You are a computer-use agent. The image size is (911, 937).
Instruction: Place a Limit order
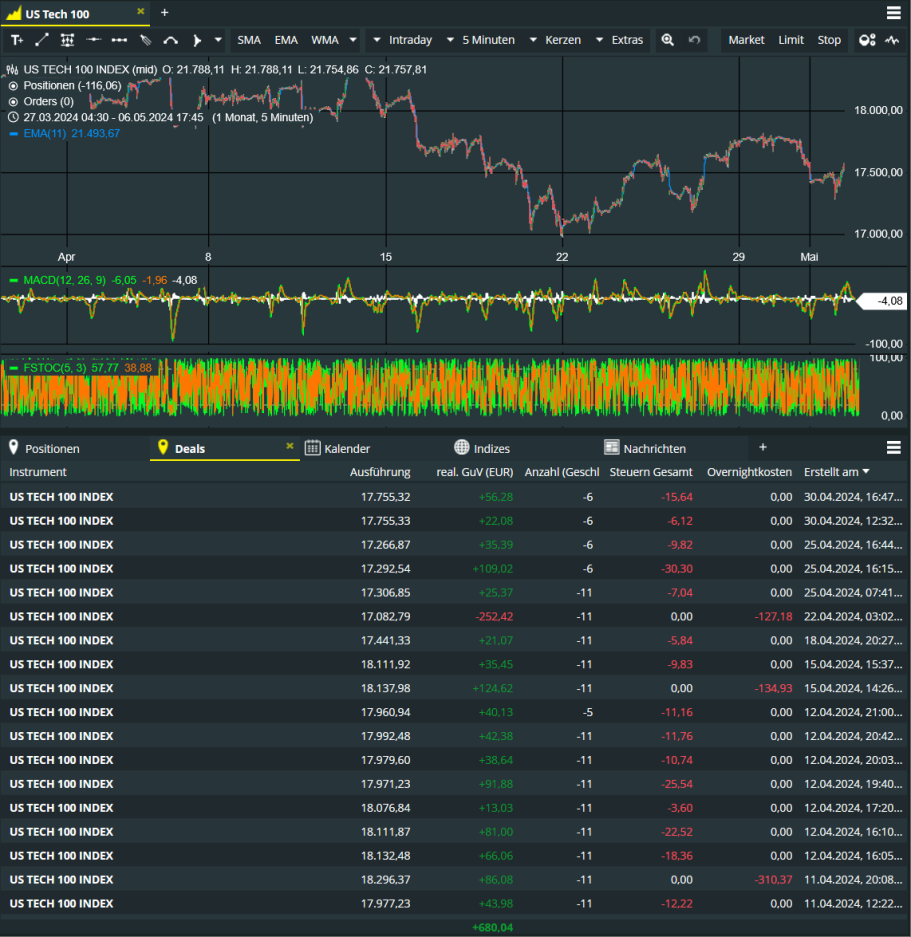point(791,40)
